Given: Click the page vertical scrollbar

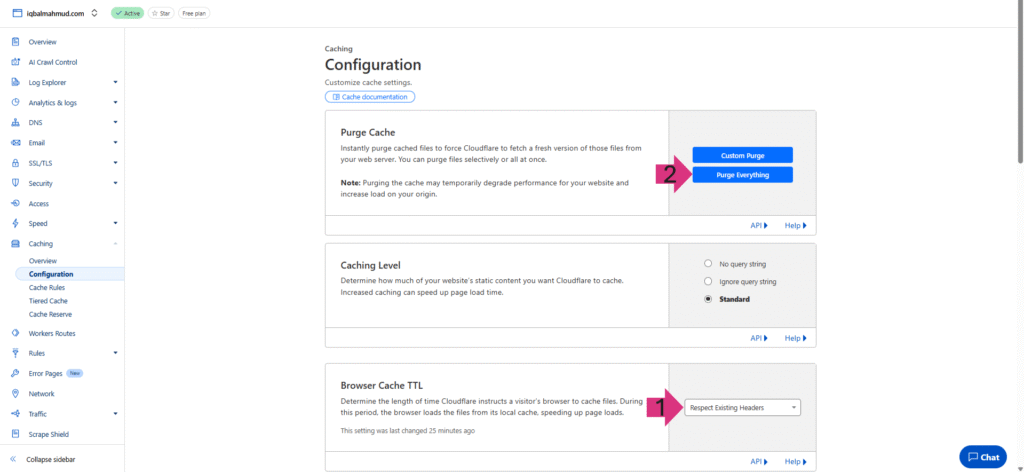Looking at the screenshot, I should (x=1020, y=82).
